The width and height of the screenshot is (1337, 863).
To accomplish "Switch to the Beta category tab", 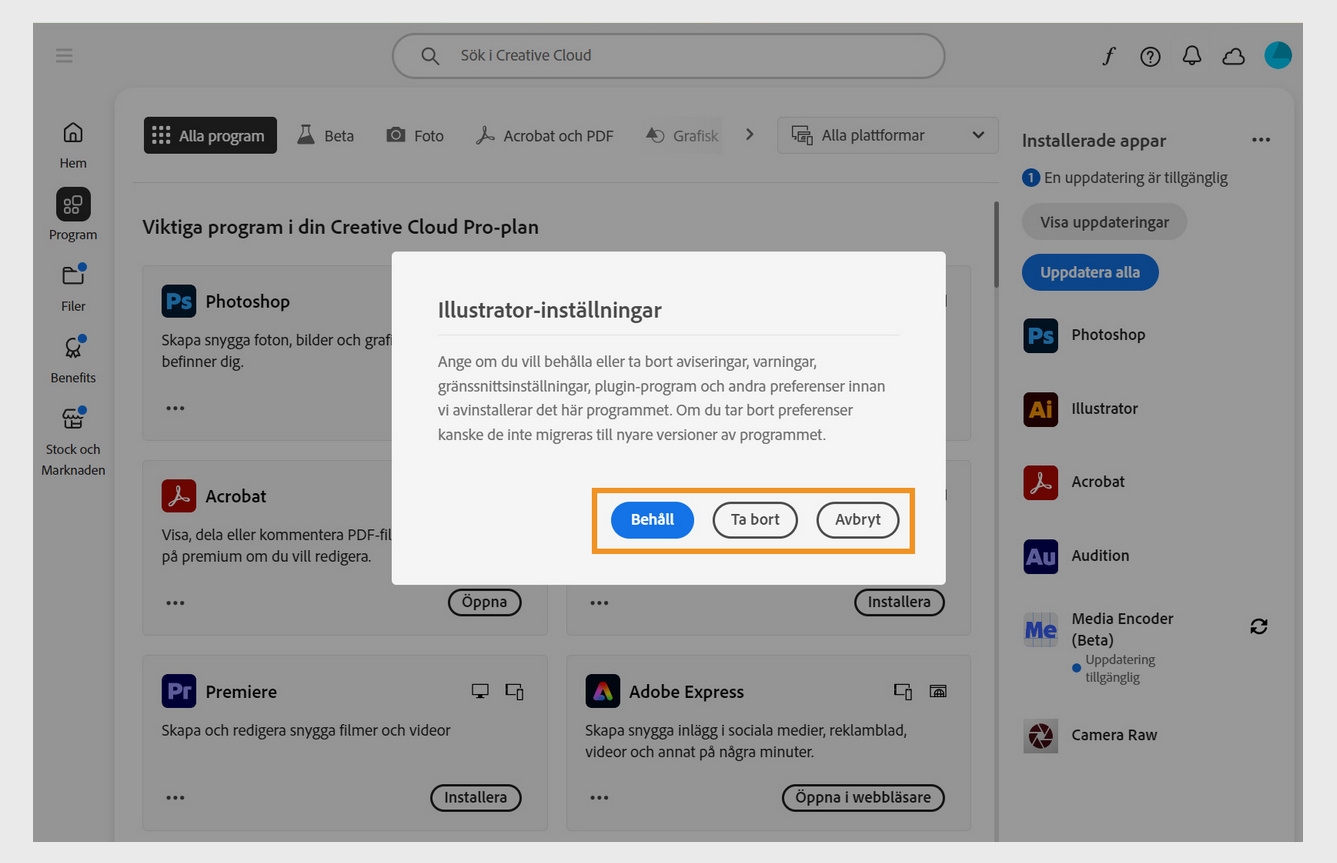I will point(325,135).
